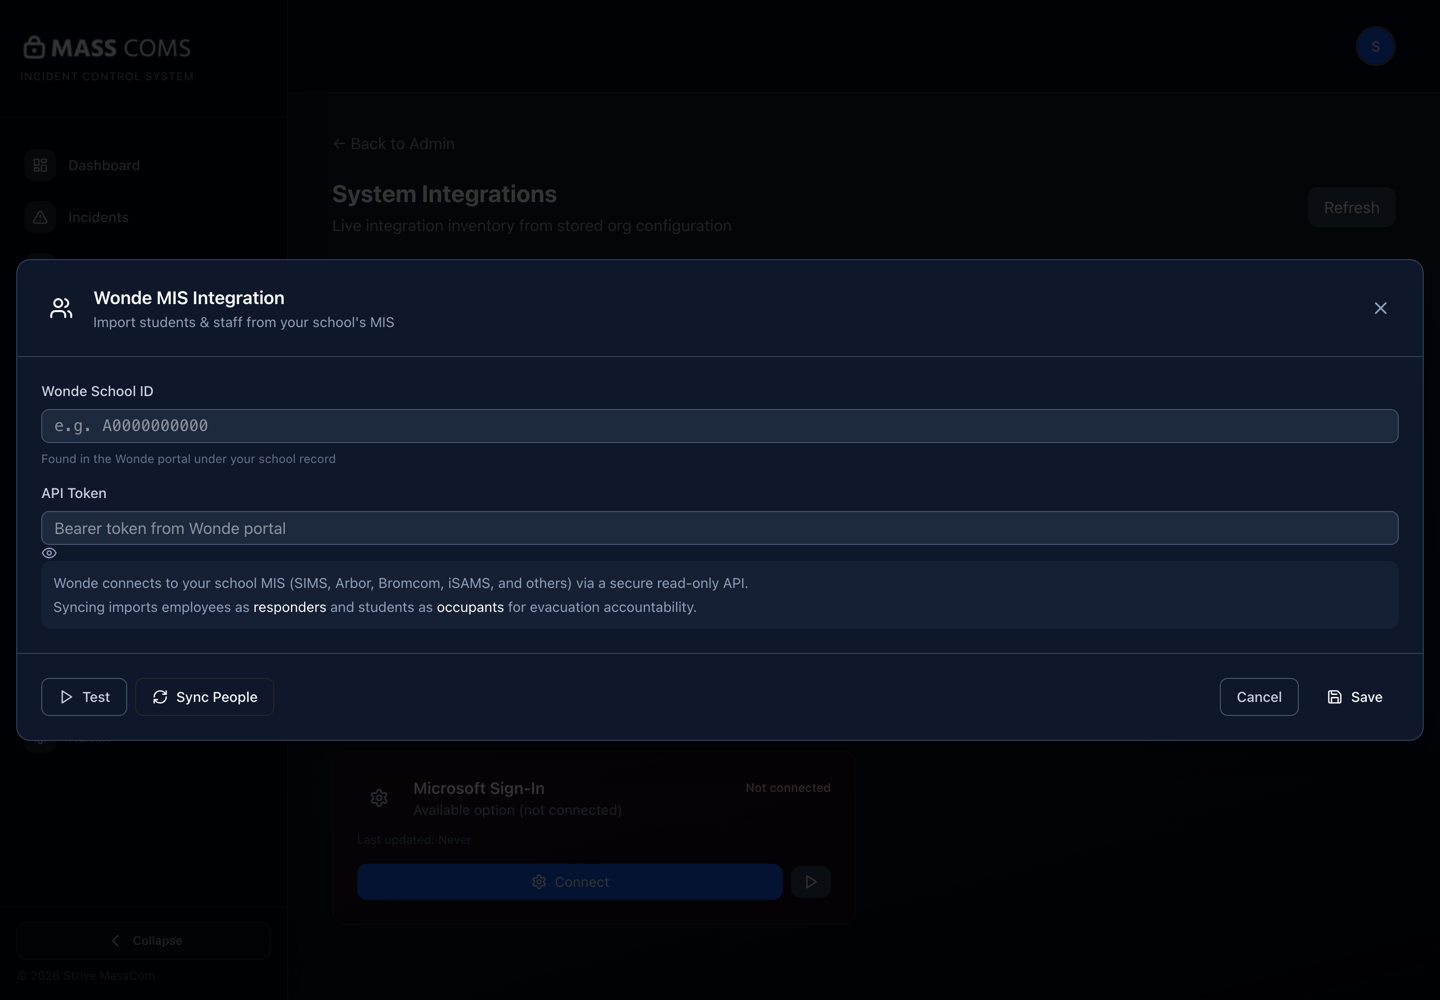
Task: Click the Incidents warning triangle icon
Action: click(x=40, y=217)
